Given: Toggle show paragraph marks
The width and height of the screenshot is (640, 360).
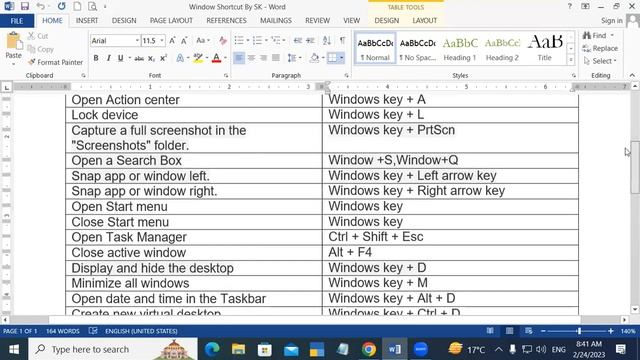Looking at the screenshot, I should 342,40.
